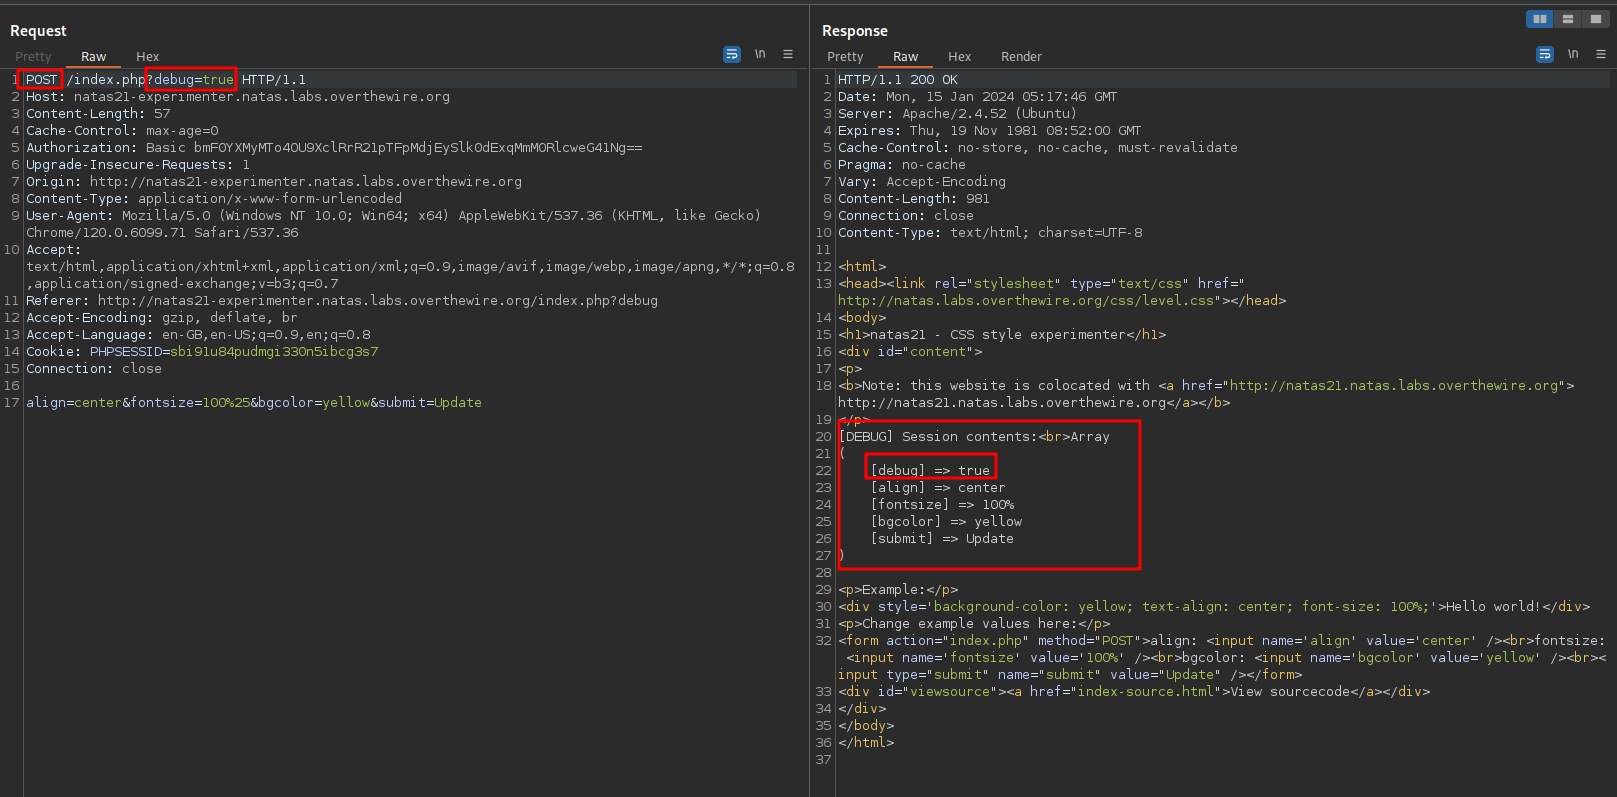
Task: Open the Hex tab in Response
Action: (x=959, y=57)
